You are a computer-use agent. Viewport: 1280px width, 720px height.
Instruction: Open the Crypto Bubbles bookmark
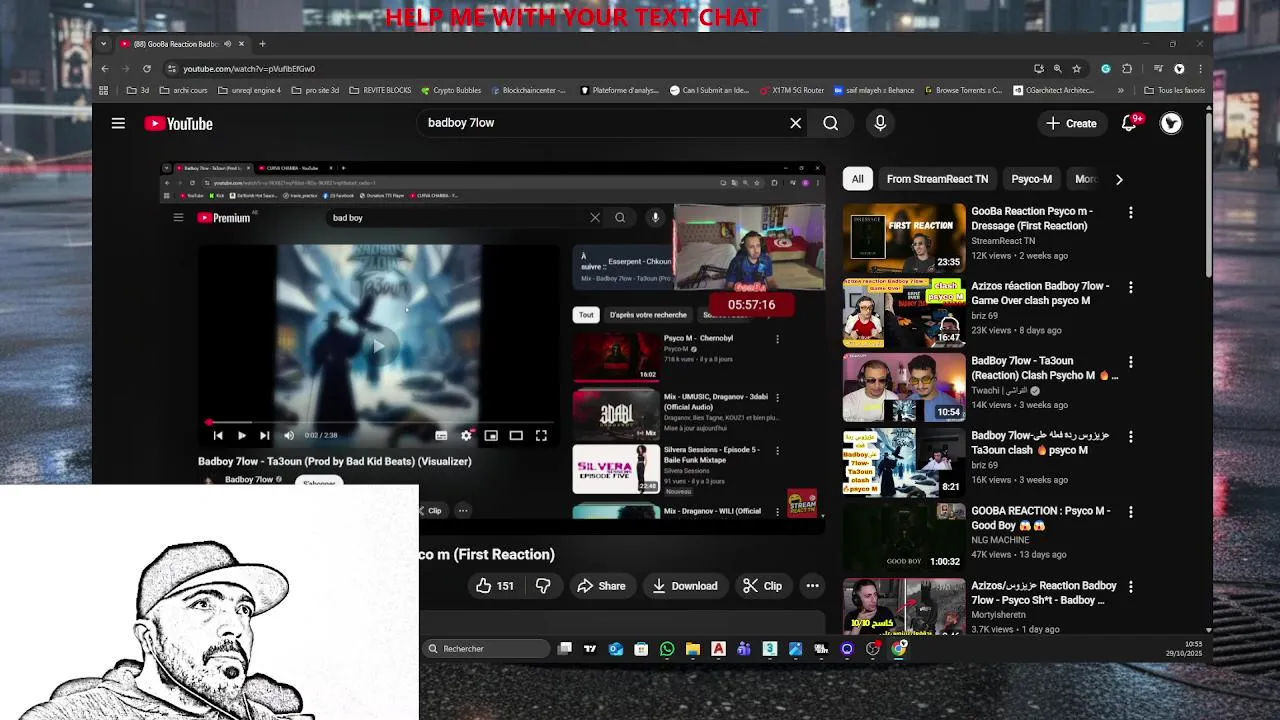pyautogui.click(x=451, y=90)
